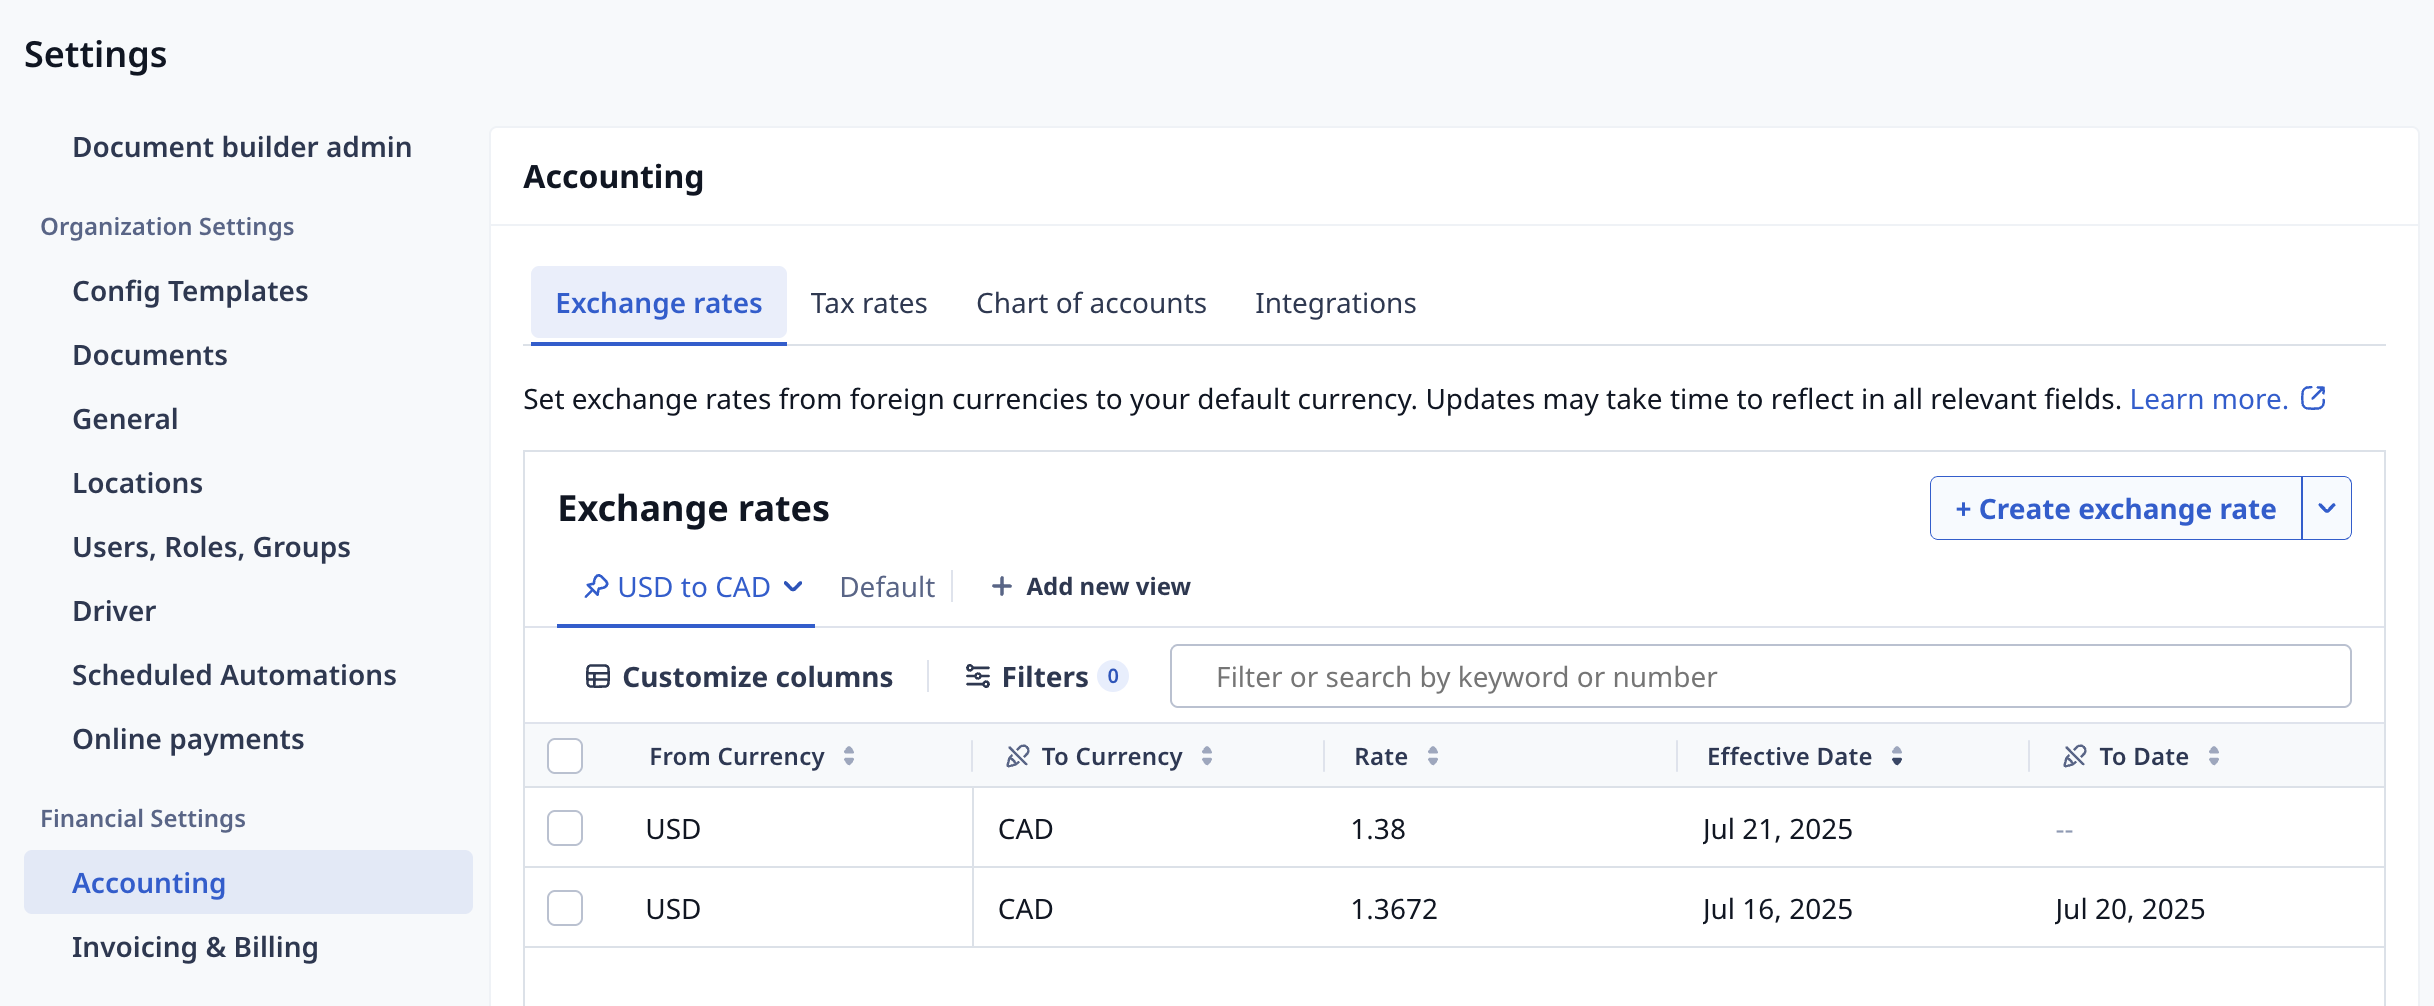Click the plus icon beside Add new view
This screenshot has height=1006, width=2434.
coord(1001,586)
